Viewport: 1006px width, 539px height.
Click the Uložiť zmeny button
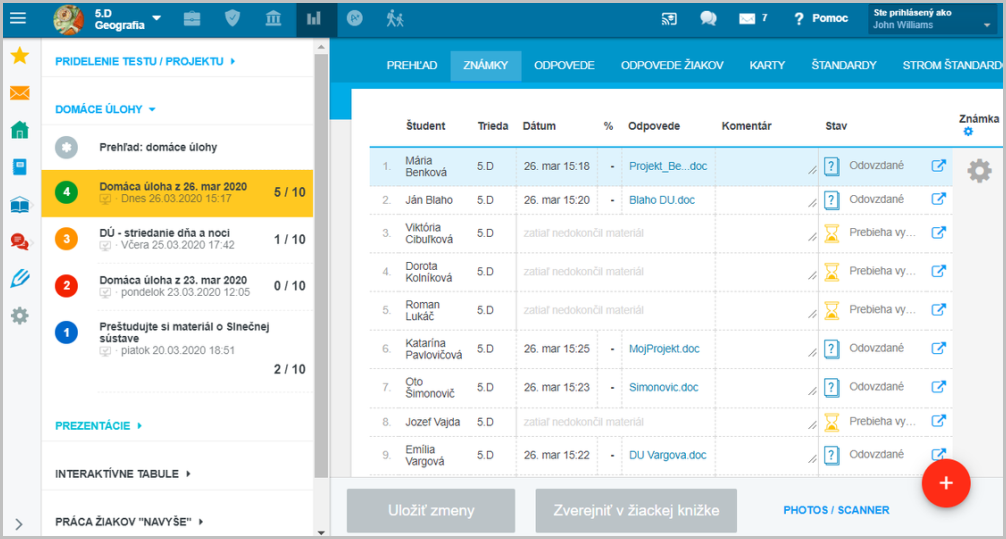(431, 511)
